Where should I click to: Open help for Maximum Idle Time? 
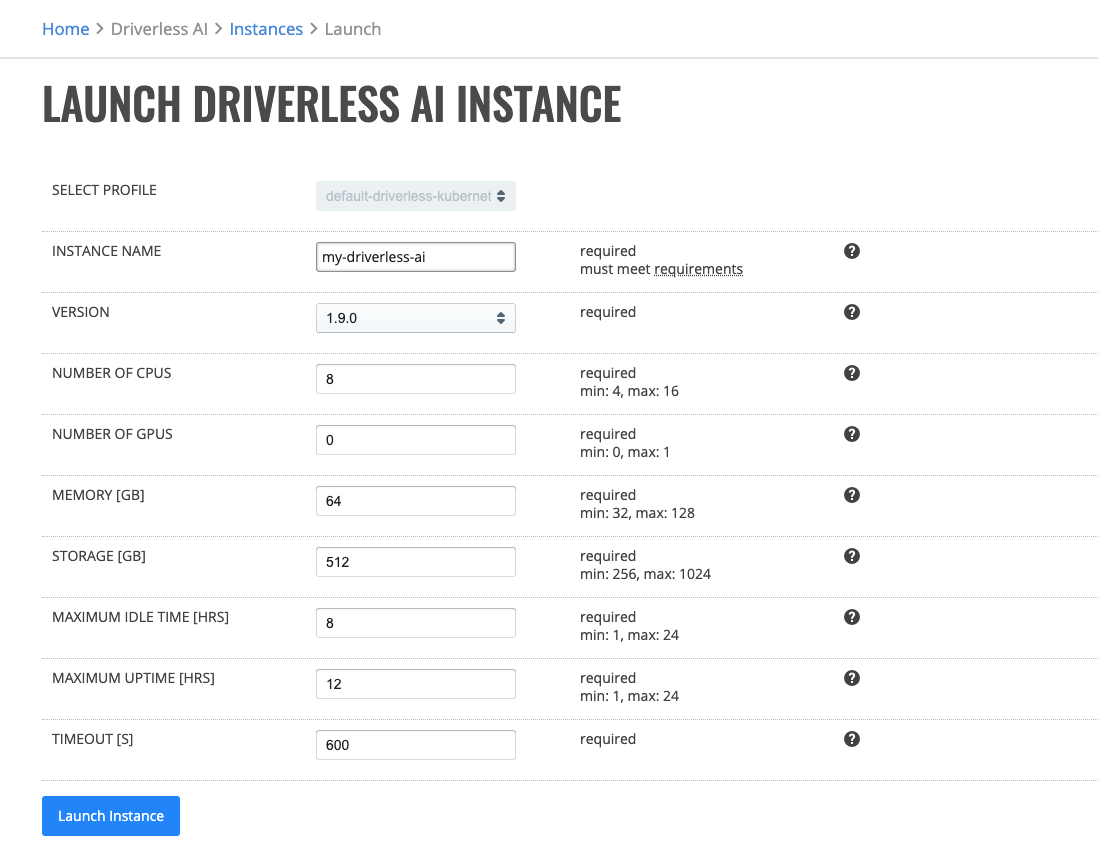851,618
